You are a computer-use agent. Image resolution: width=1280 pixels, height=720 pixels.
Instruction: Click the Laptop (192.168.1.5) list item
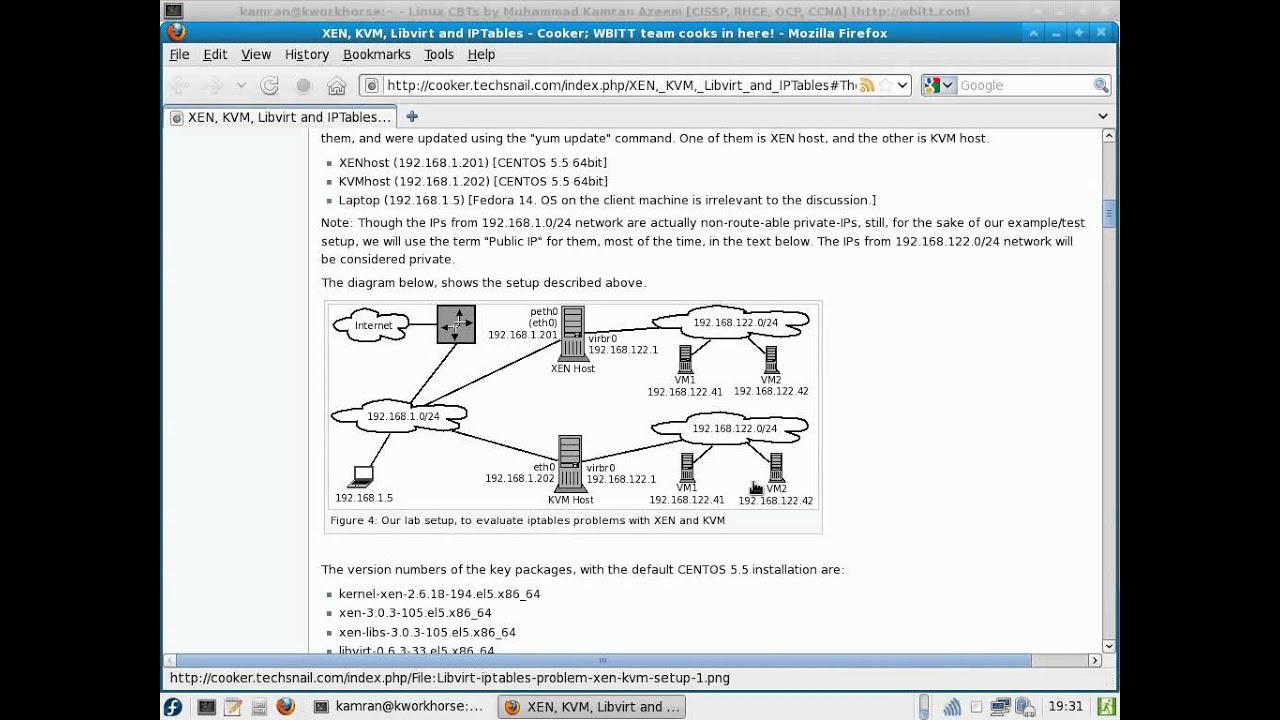pos(607,200)
